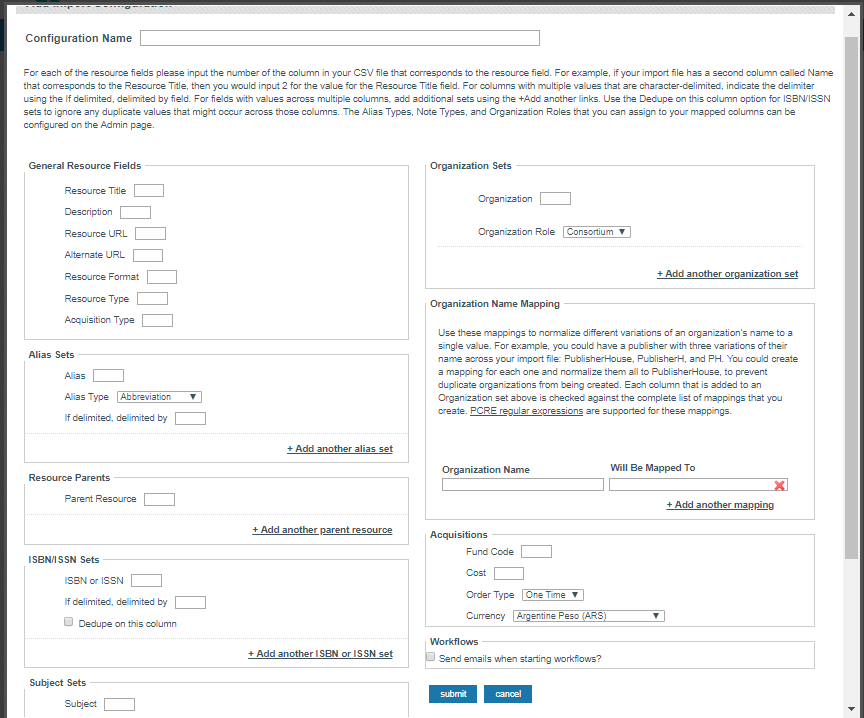This screenshot has height=718, width=864.
Task: Open the Alias Type dropdown
Action: 159,397
